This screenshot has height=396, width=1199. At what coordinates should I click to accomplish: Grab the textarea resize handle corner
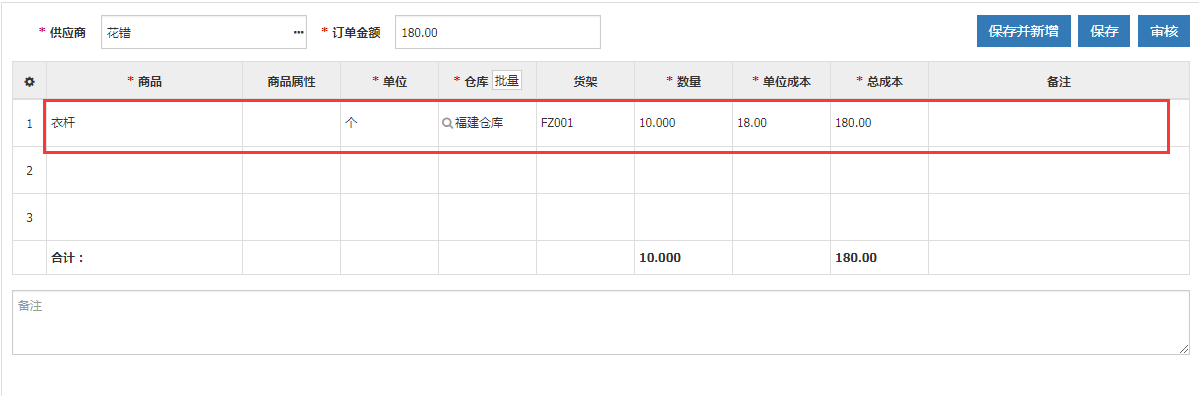pyautogui.click(x=1184, y=349)
